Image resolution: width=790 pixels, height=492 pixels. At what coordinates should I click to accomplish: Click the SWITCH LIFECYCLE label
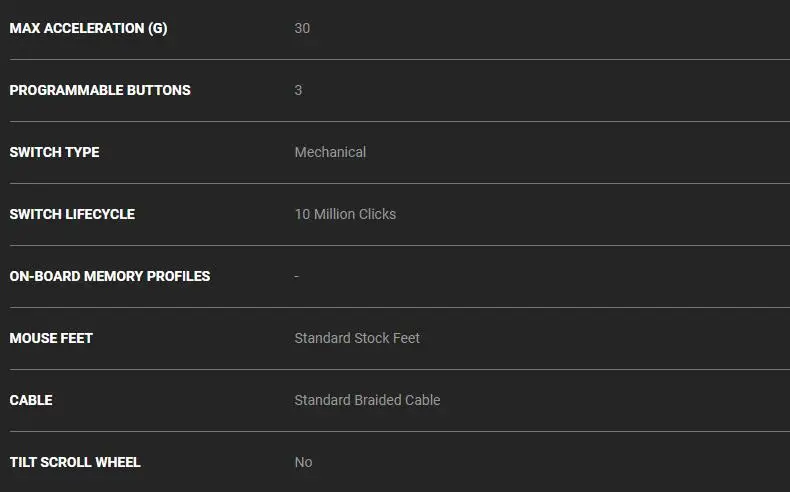[x=72, y=214]
